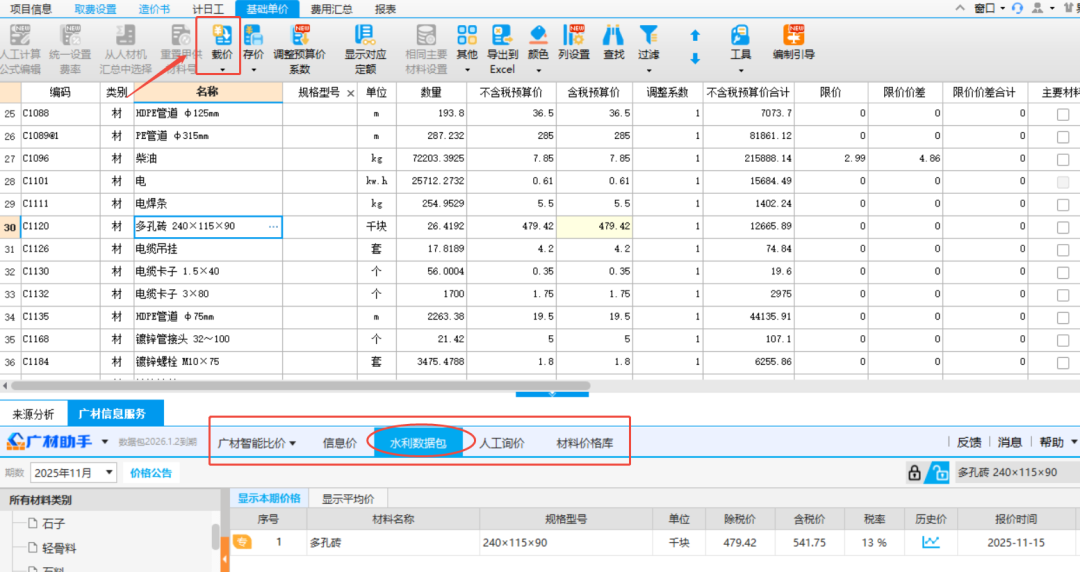Expand the 过滤 filter dropdown
The height and width of the screenshot is (572, 1080).
pos(649,70)
